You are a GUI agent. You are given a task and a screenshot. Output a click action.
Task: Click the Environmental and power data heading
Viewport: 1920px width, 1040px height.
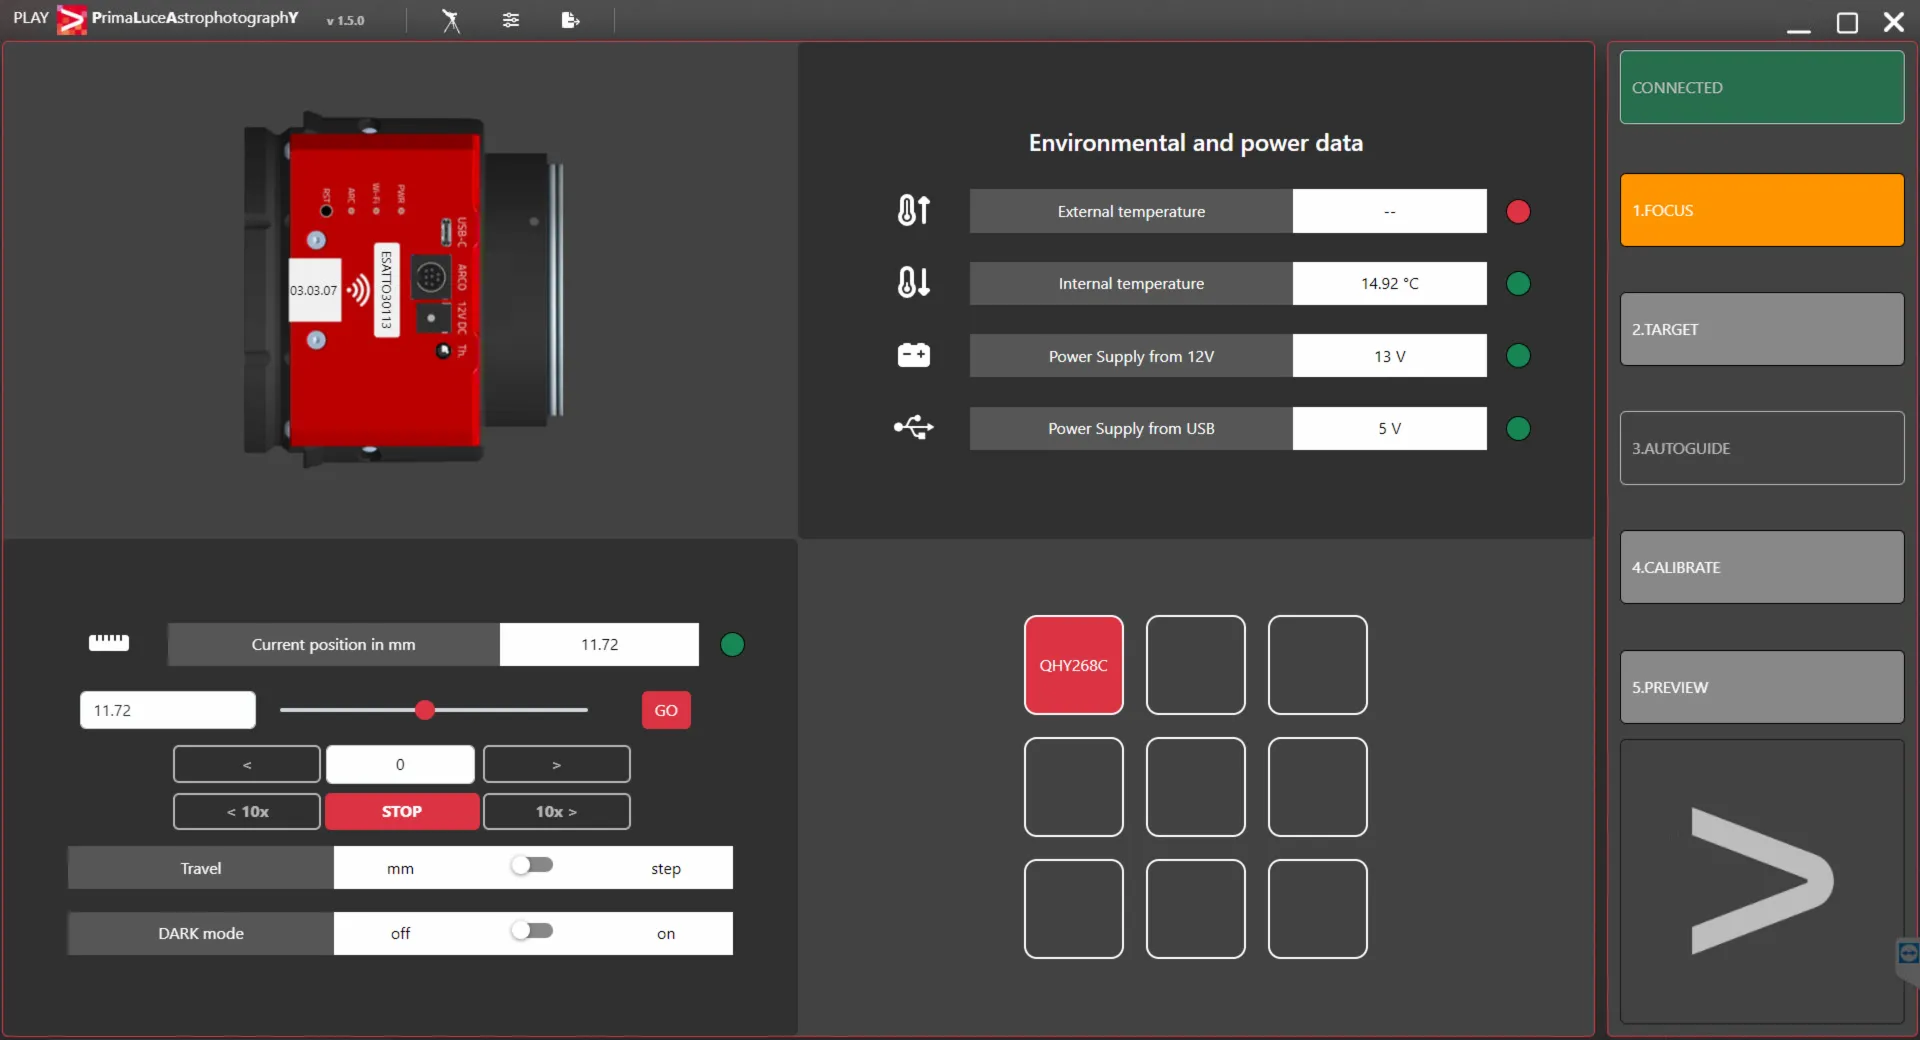coord(1196,143)
